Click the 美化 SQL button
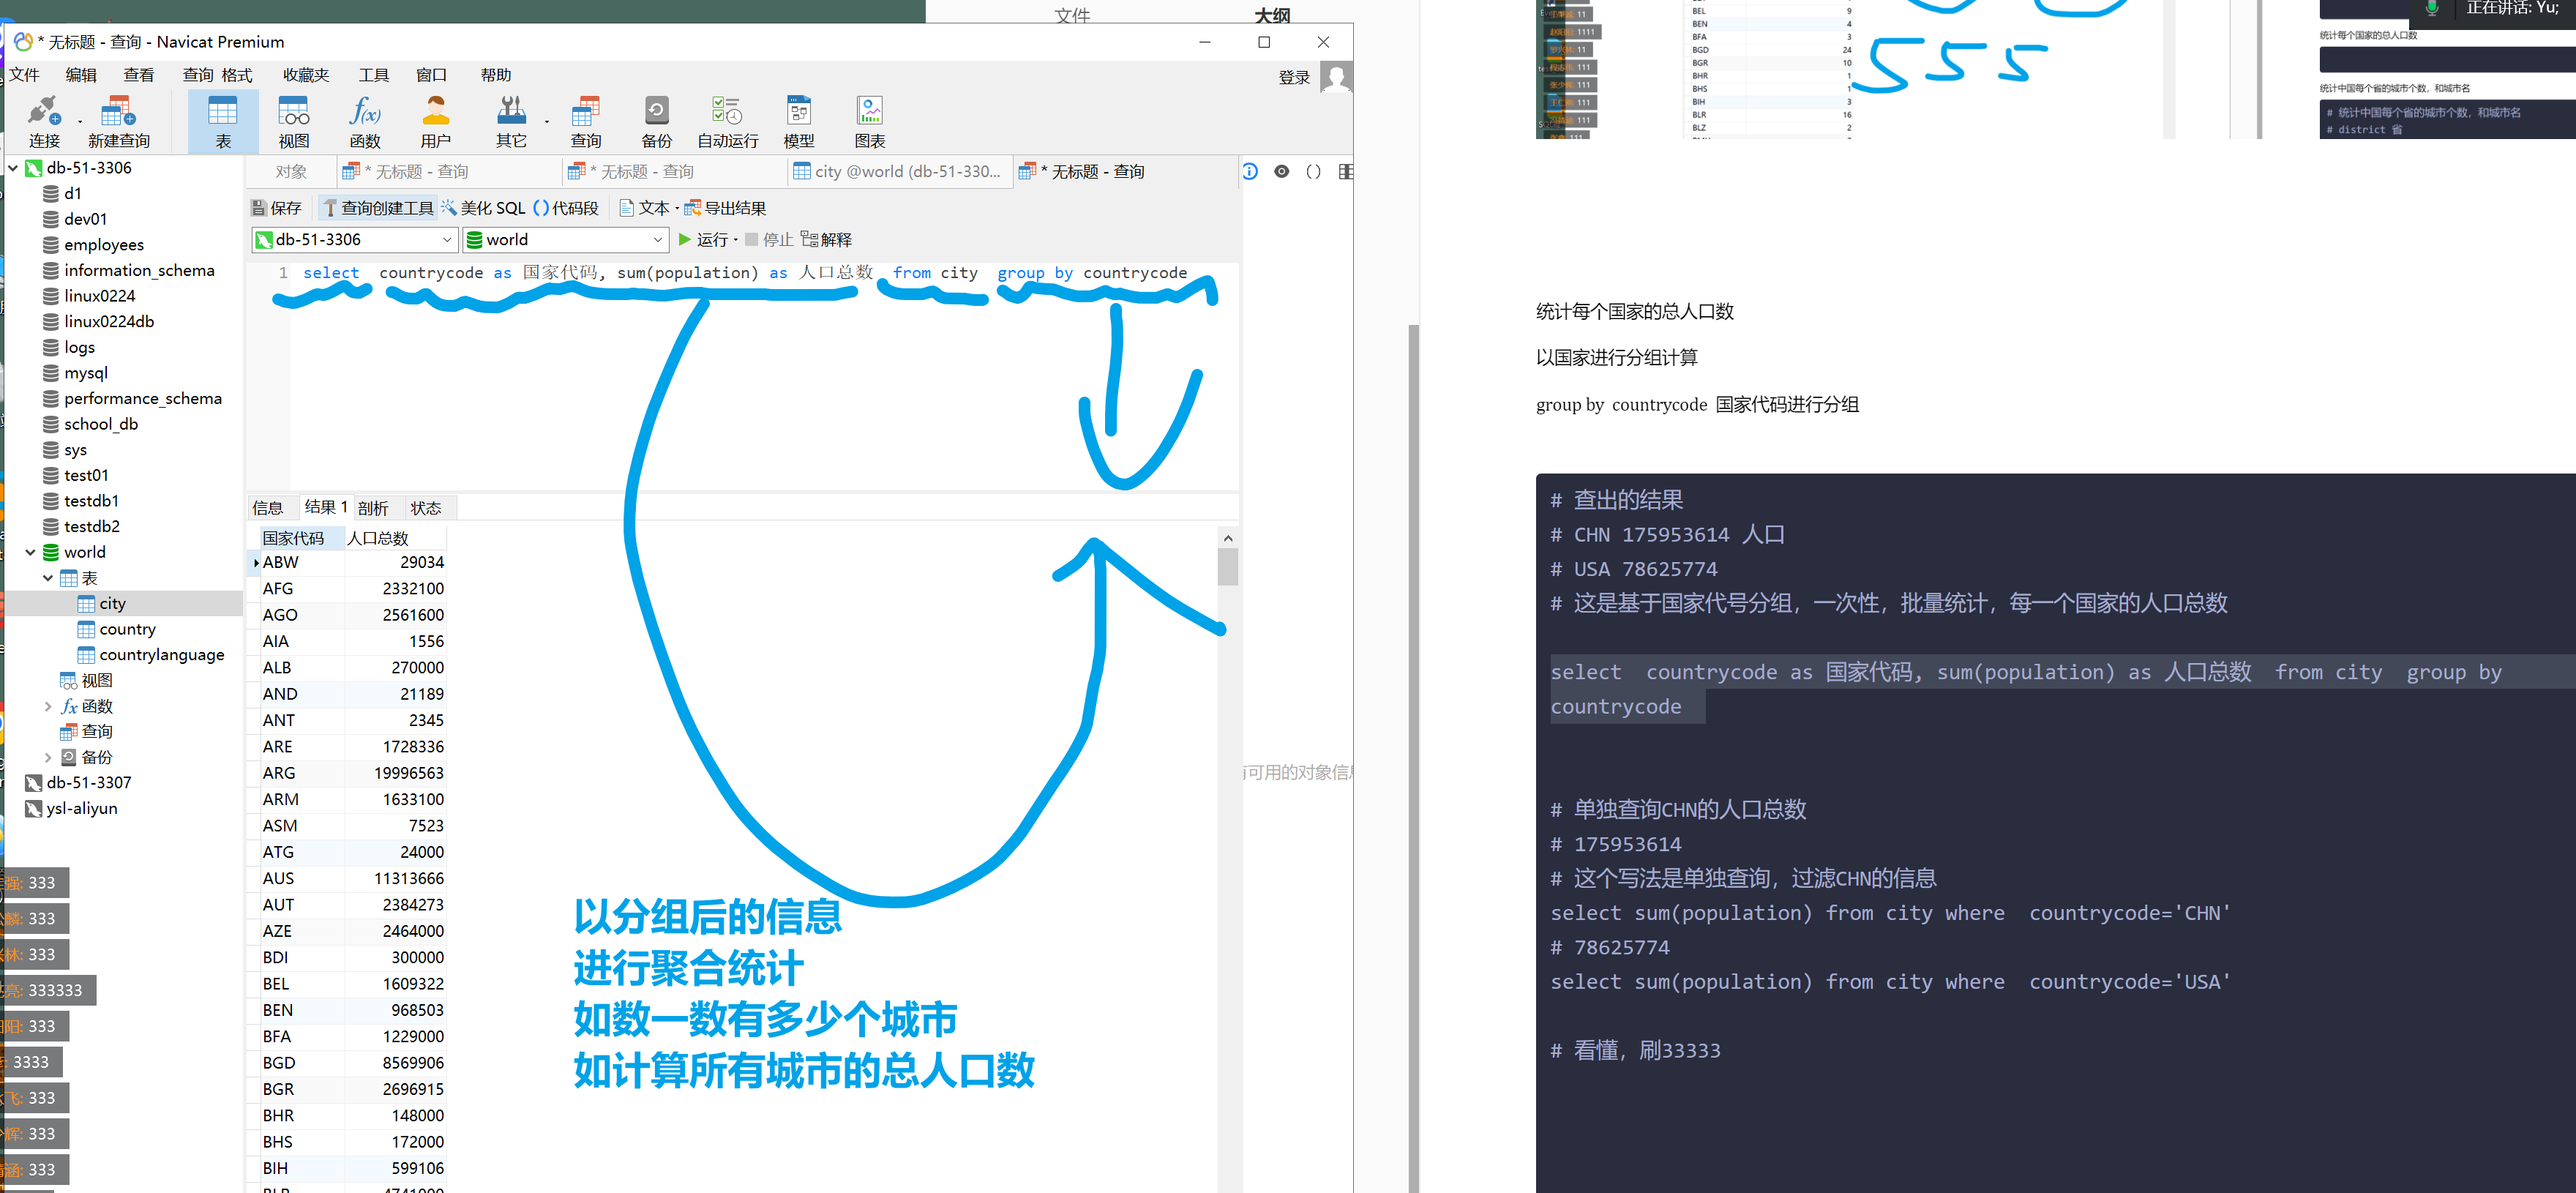The width and height of the screenshot is (2576, 1193). point(483,208)
